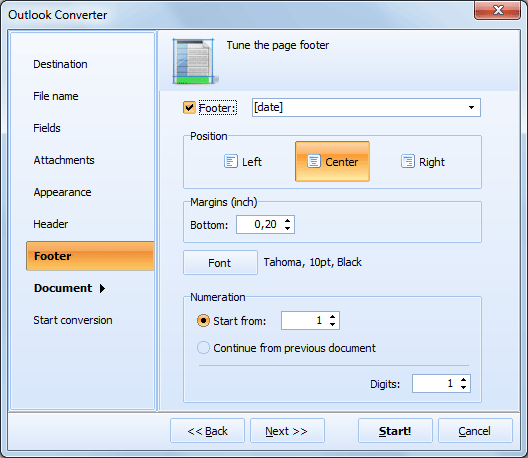This screenshot has width=528, height=458.
Task: Open the footer [date] dropdown list
Action: point(471,108)
